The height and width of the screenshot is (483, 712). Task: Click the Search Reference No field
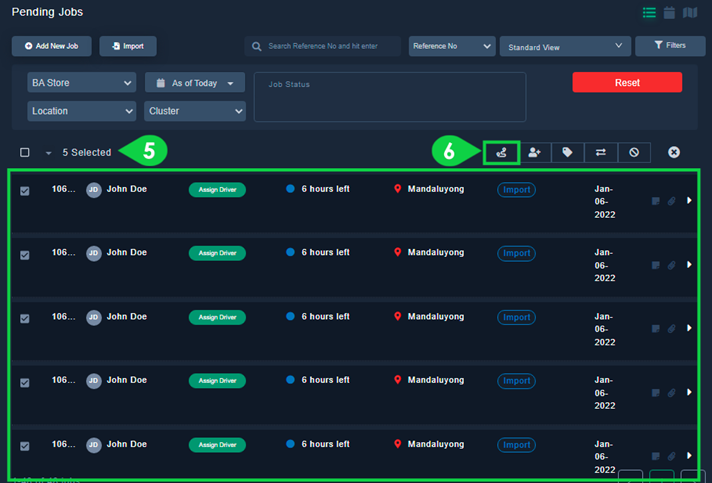(x=325, y=47)
